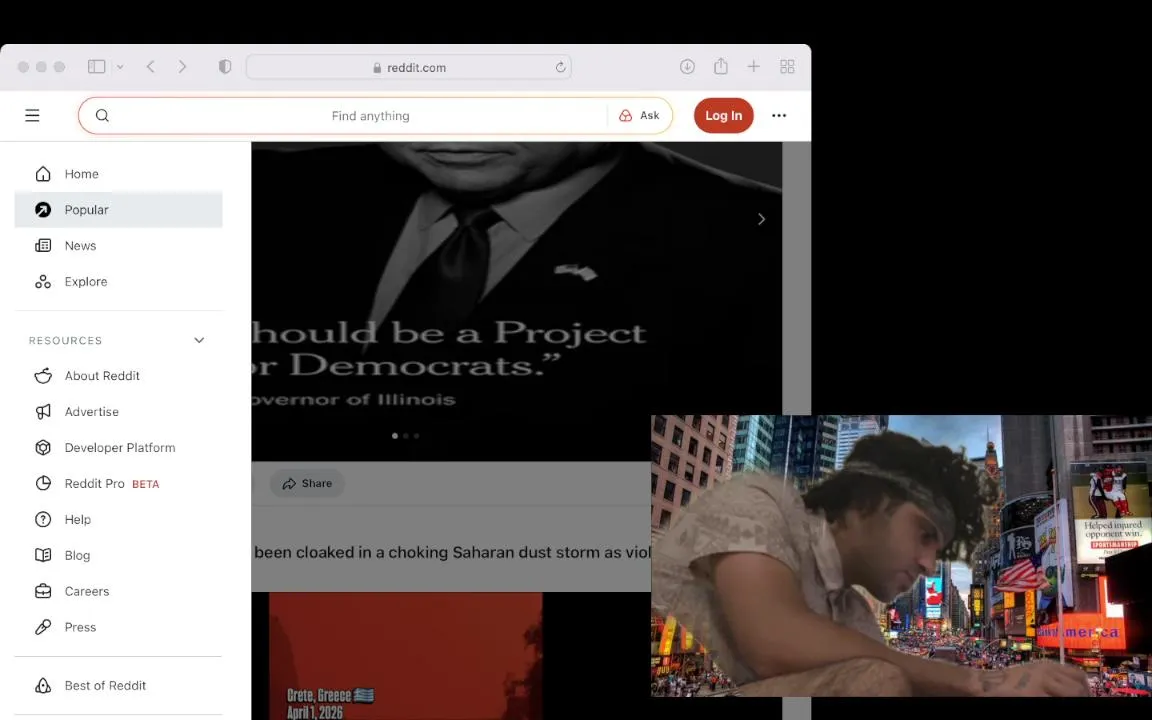Go forward with Safari forward arrow
This screenshot has height=720, width=1152.
point(182,67)
